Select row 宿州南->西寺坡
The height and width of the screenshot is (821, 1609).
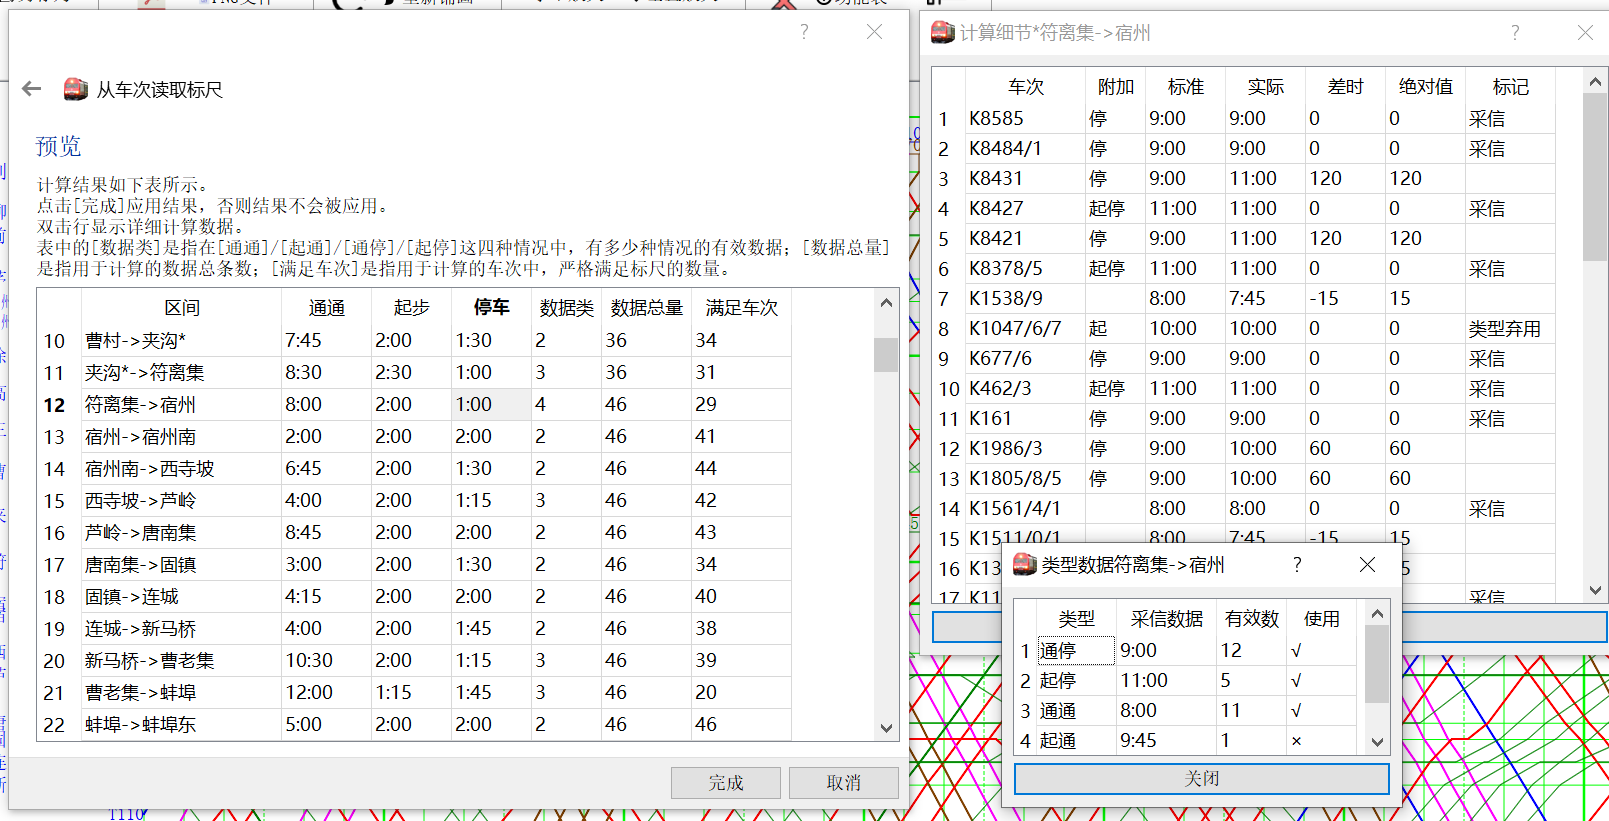[x=415, y=468]
